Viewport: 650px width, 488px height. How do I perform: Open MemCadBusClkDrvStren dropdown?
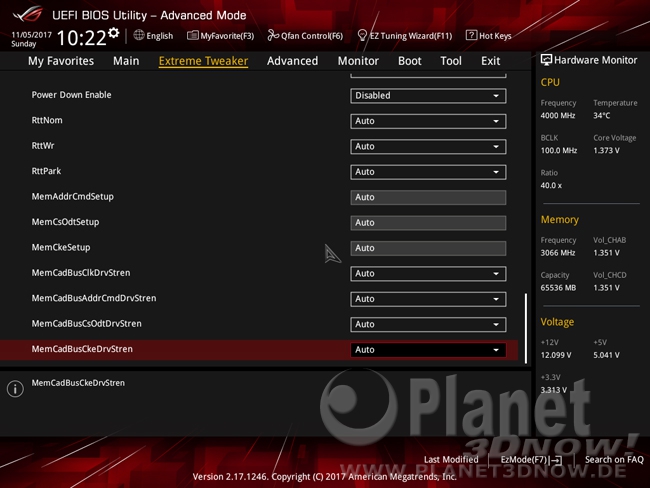[x=428, y=274]
